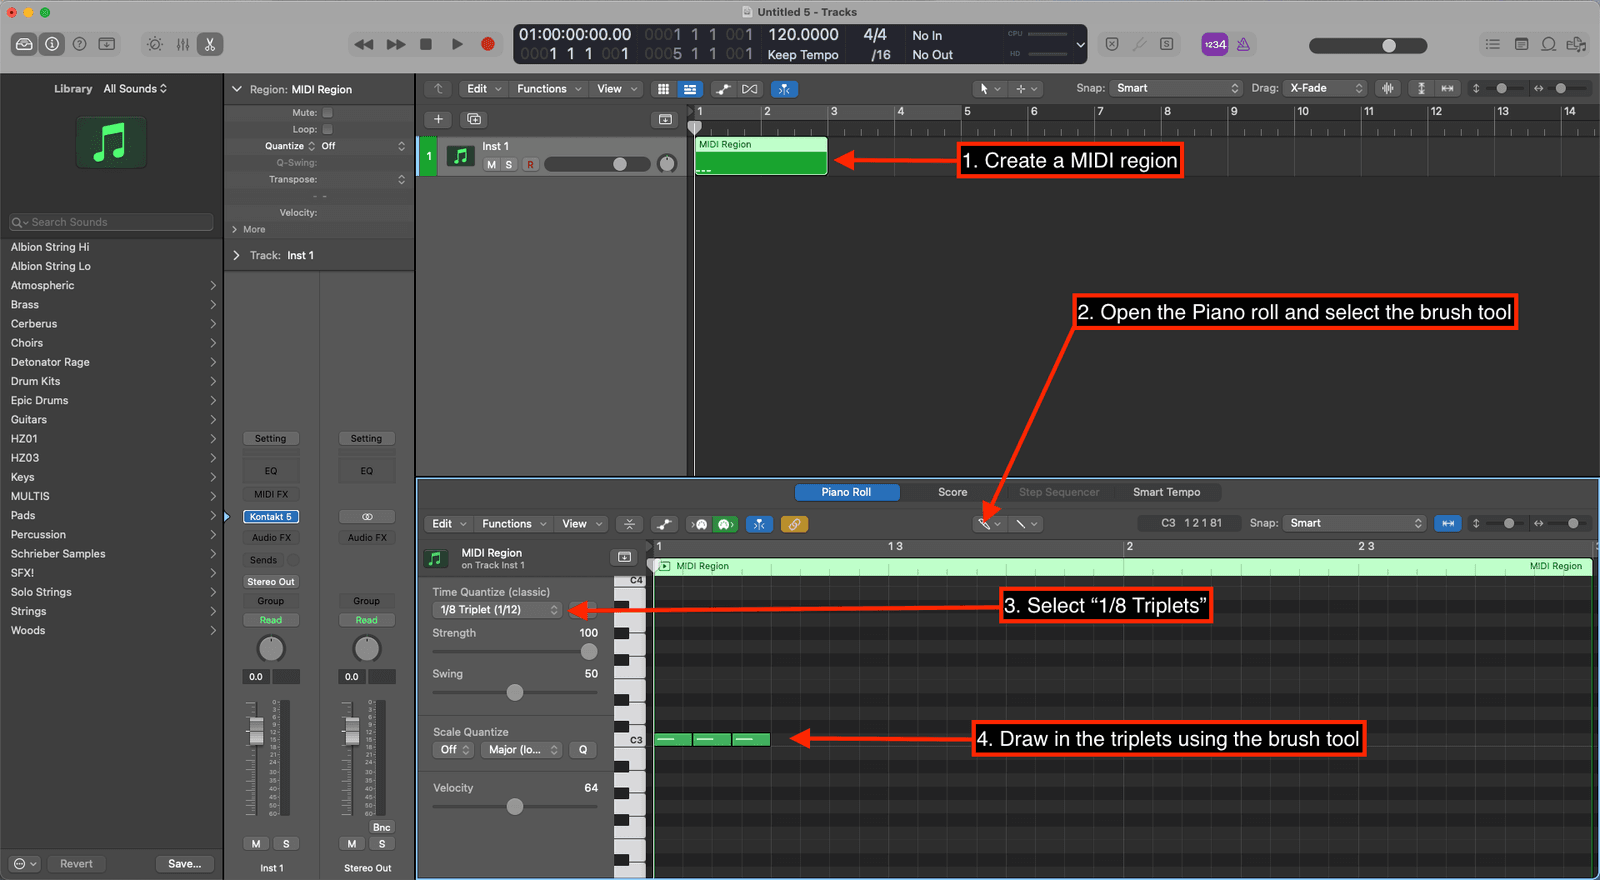Open the Mixer button in control bar
Viewport: 1600px width, 880px height.
[x=183, y=44]
